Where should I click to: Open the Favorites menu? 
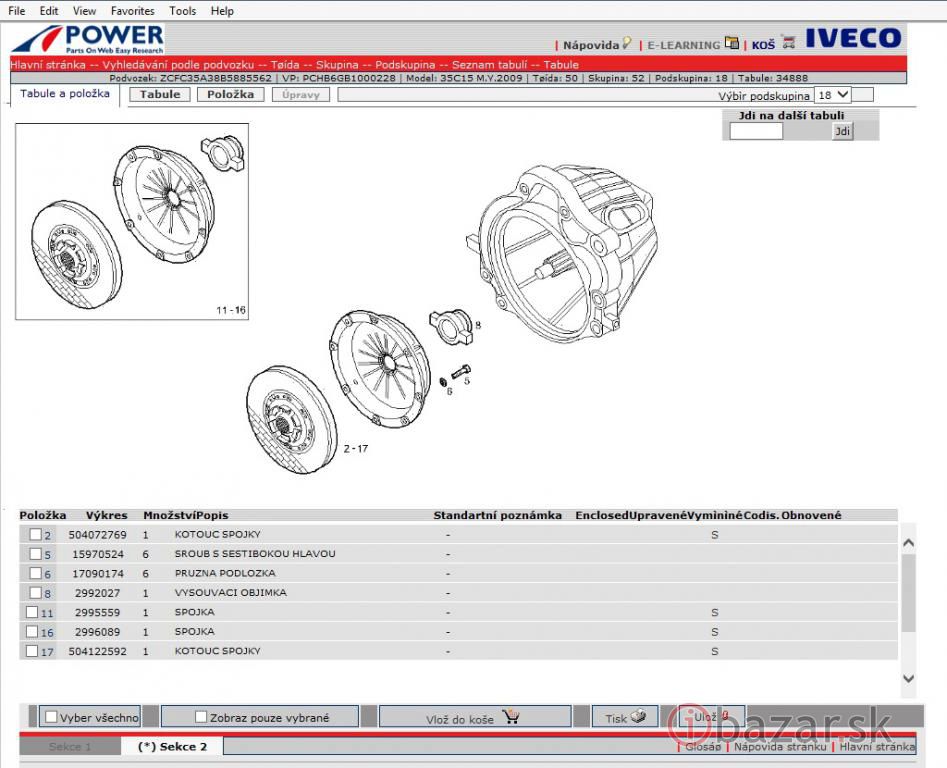132,11
